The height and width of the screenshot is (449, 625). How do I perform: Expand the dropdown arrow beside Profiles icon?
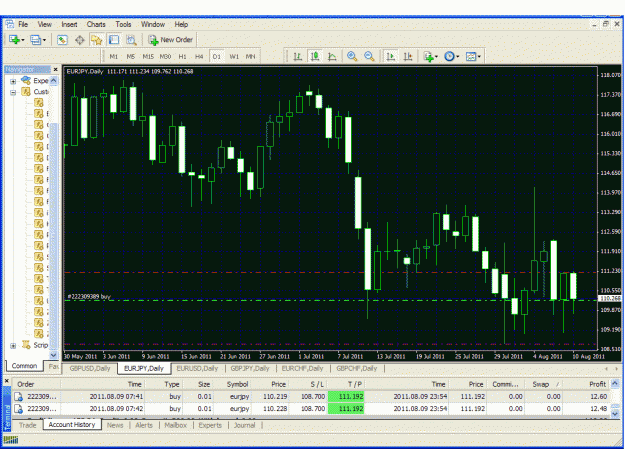44,40
